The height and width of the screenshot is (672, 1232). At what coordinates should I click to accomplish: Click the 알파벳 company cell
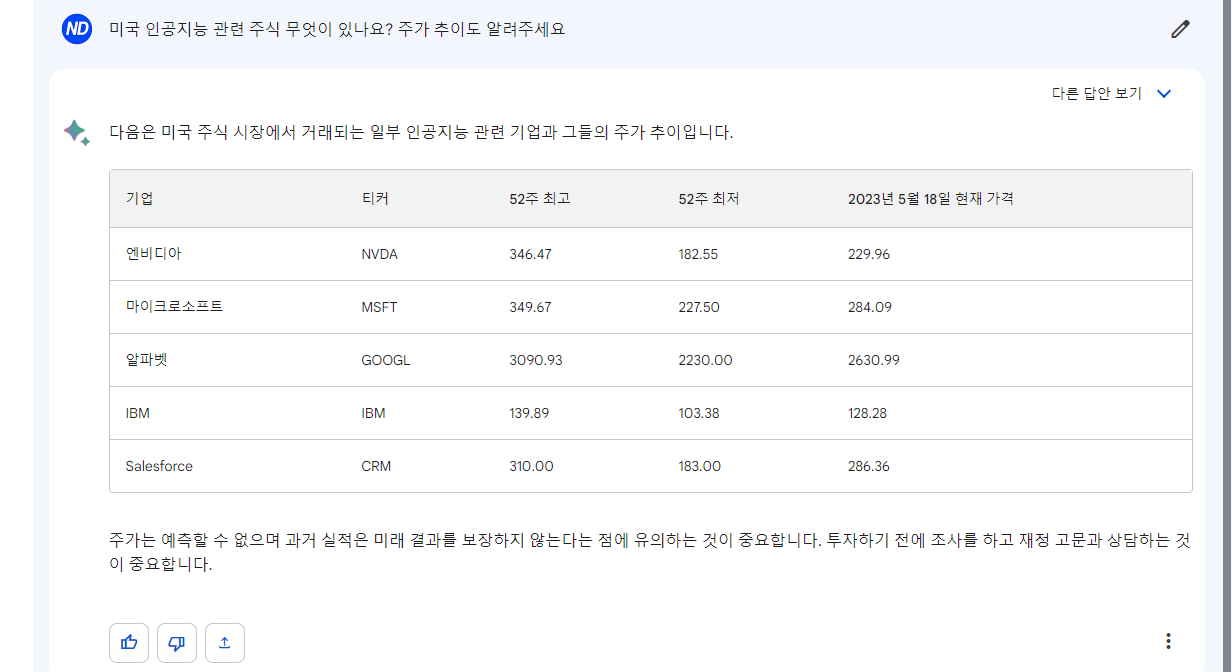click(146, 359)
